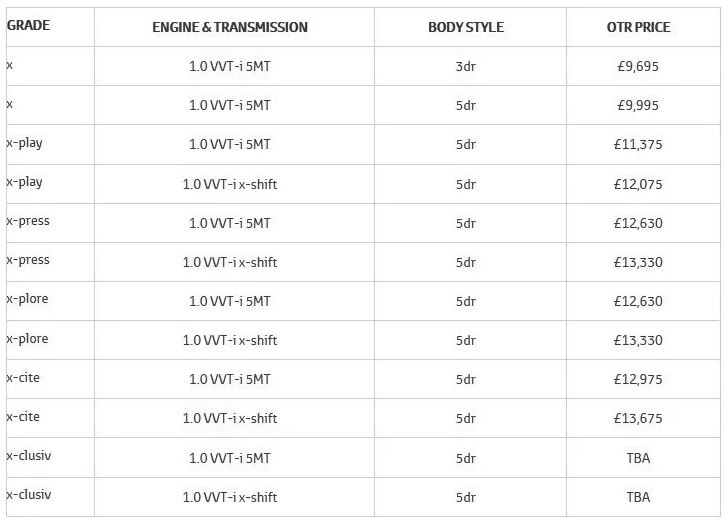Click x-clusiv grade in x-shift row

[29, 494]
